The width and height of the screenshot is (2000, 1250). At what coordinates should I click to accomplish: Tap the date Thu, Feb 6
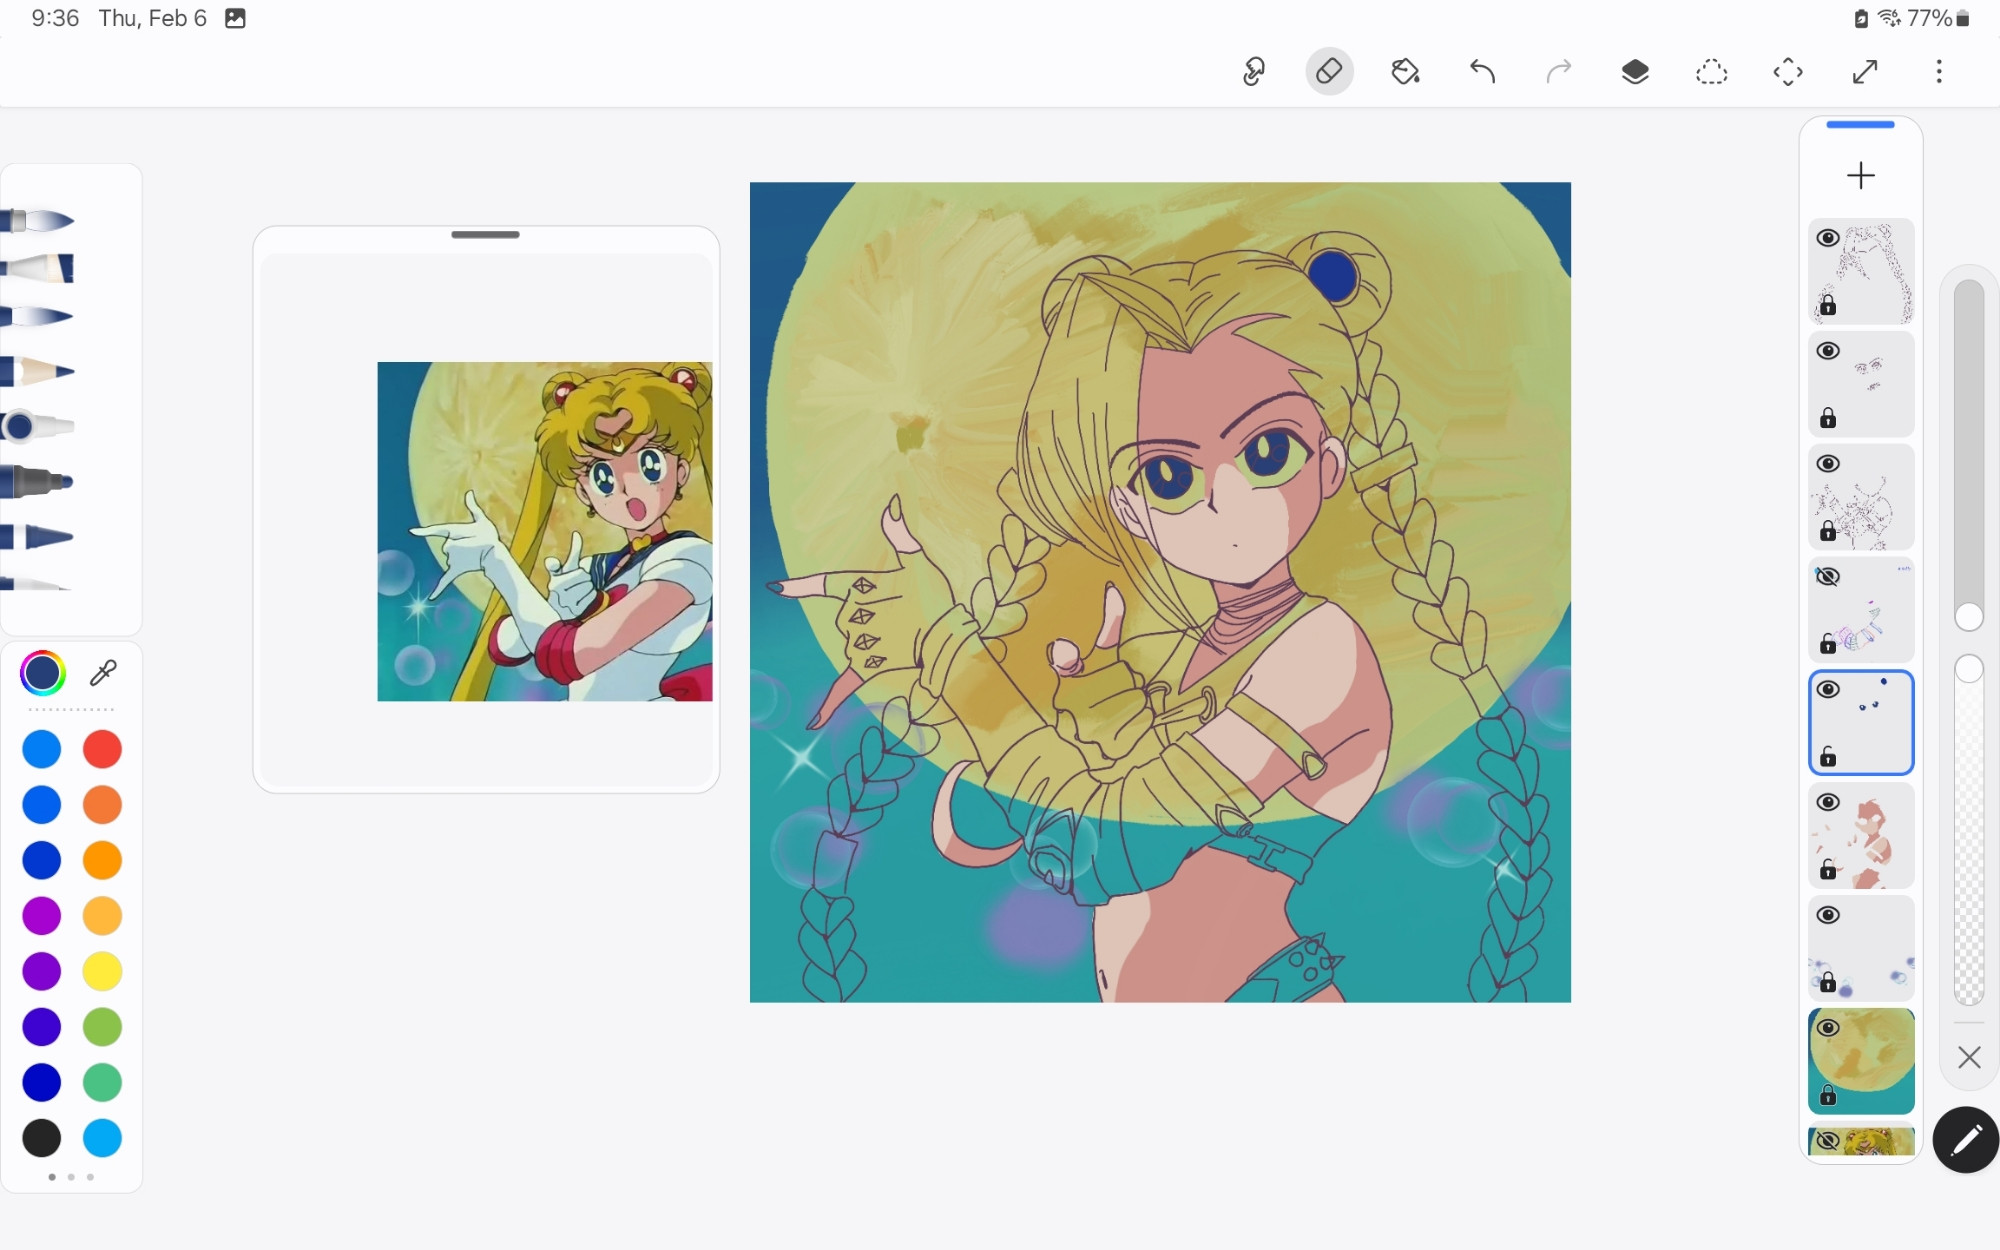click(153, 18)
